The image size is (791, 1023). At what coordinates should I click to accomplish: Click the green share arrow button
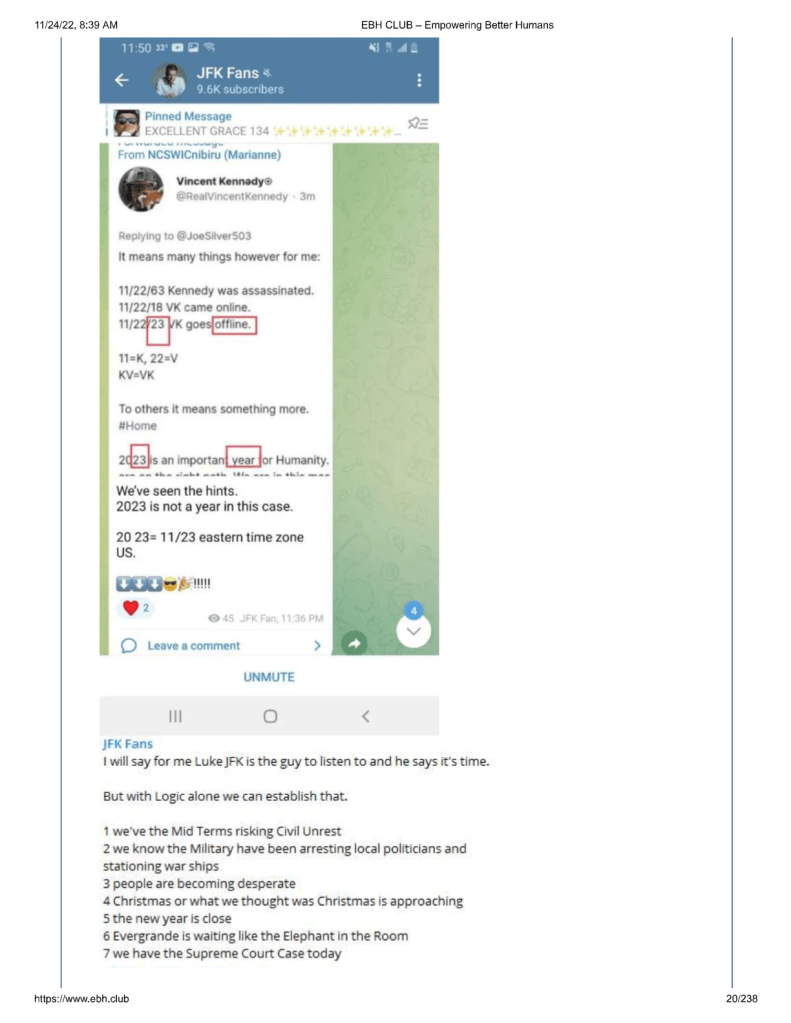point(354,643)
